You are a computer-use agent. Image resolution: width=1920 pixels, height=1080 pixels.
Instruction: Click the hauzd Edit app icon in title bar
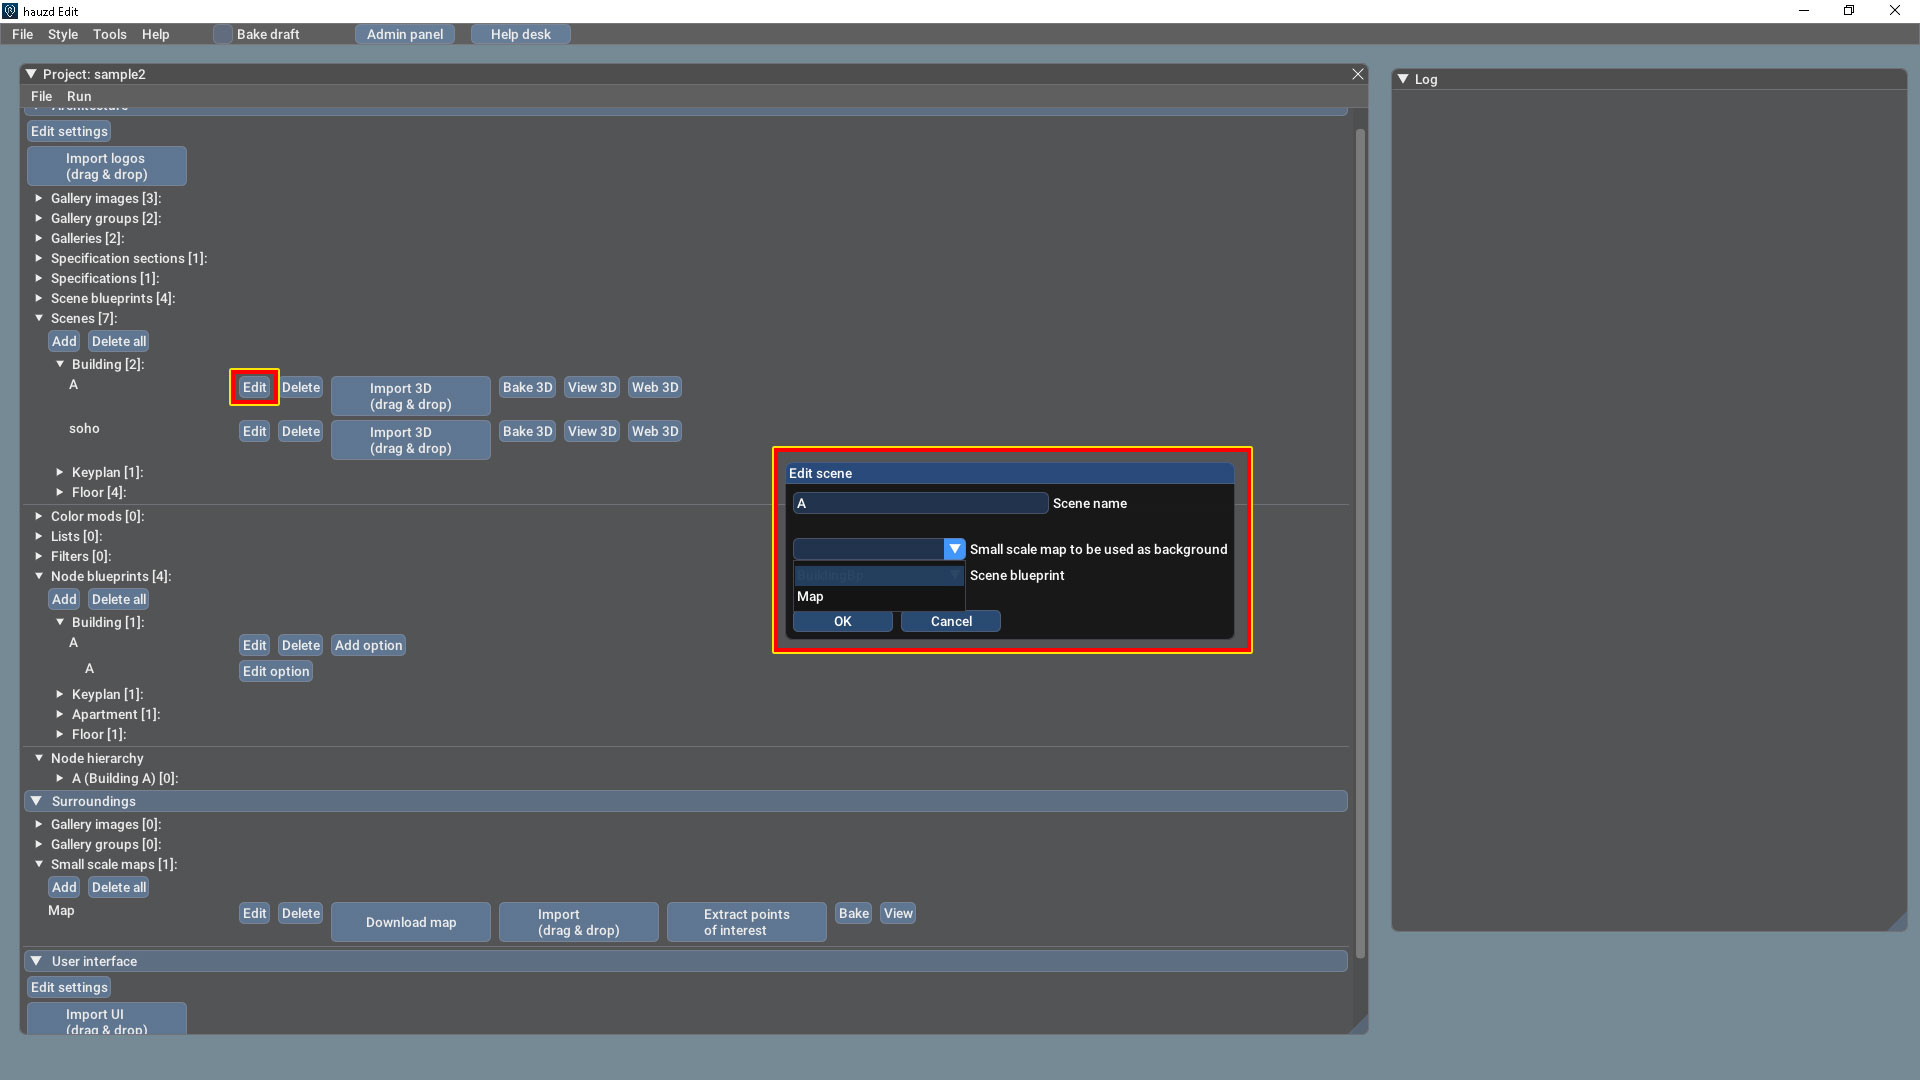click(x=10, y=11)
